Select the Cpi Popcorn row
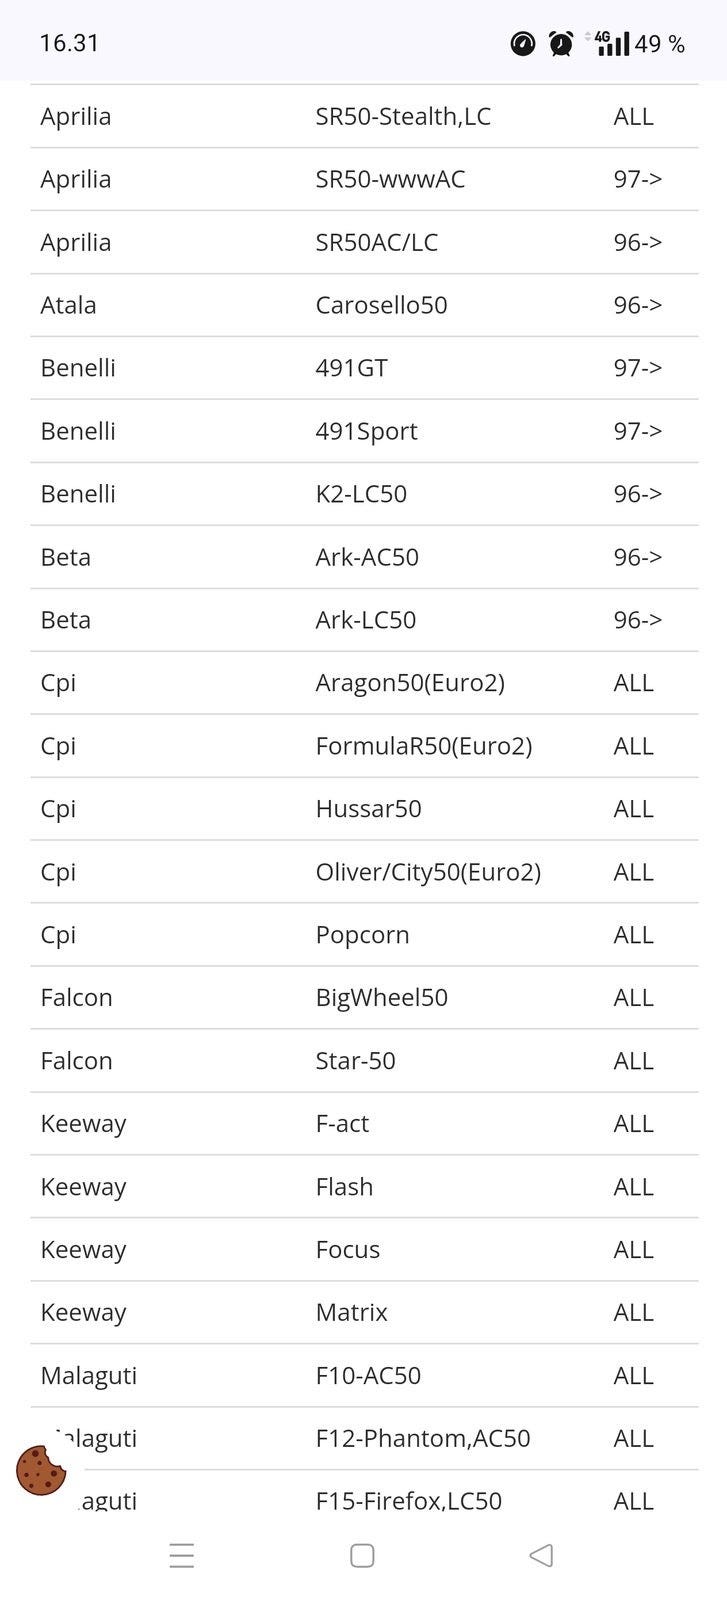The image size is (727, 1600). click(362, 935)
